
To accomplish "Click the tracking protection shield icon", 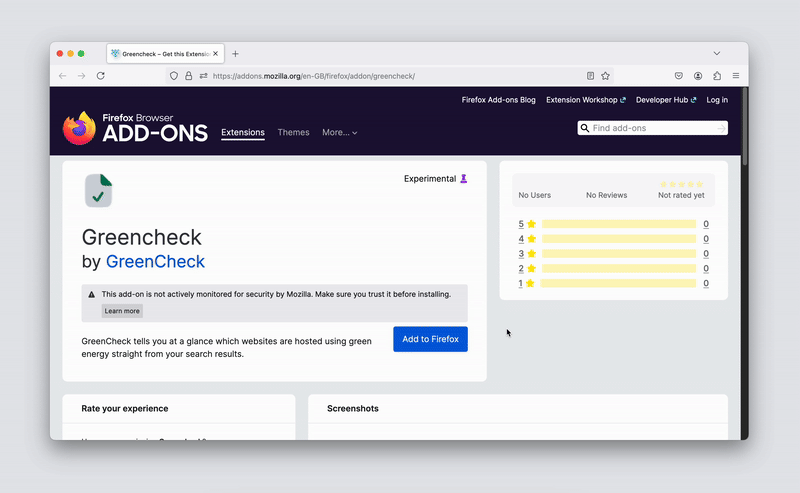I will click(174, 76).
